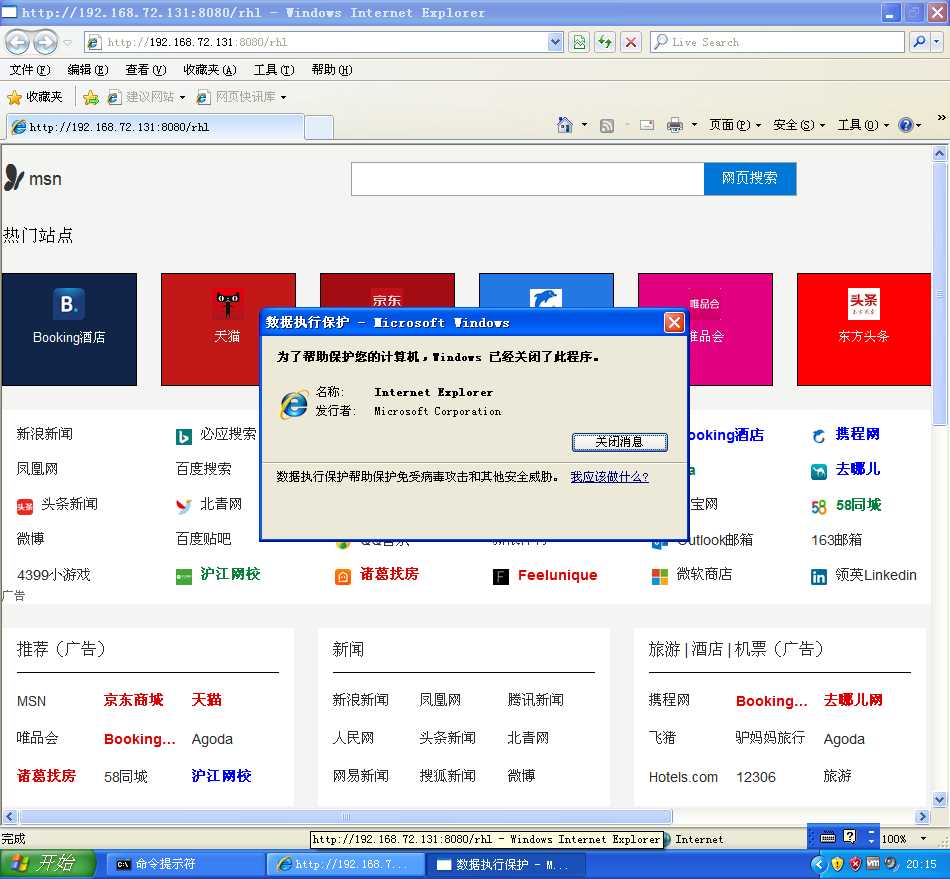
Task: Click the Compatibility View icon beside address bar
Action: click(x=579, y=42)
